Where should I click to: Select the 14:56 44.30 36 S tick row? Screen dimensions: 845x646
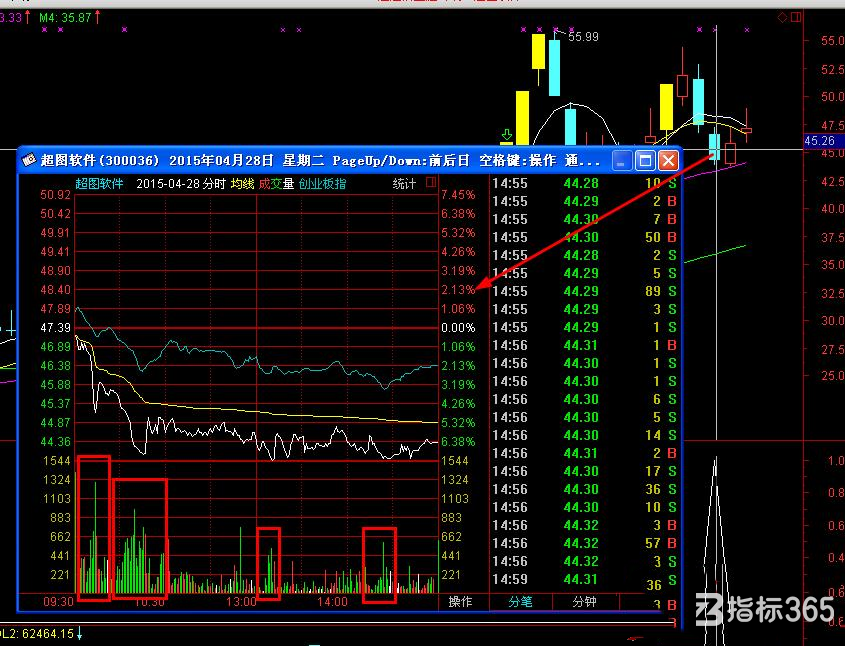pyautogui.click(x=585, y=489)
